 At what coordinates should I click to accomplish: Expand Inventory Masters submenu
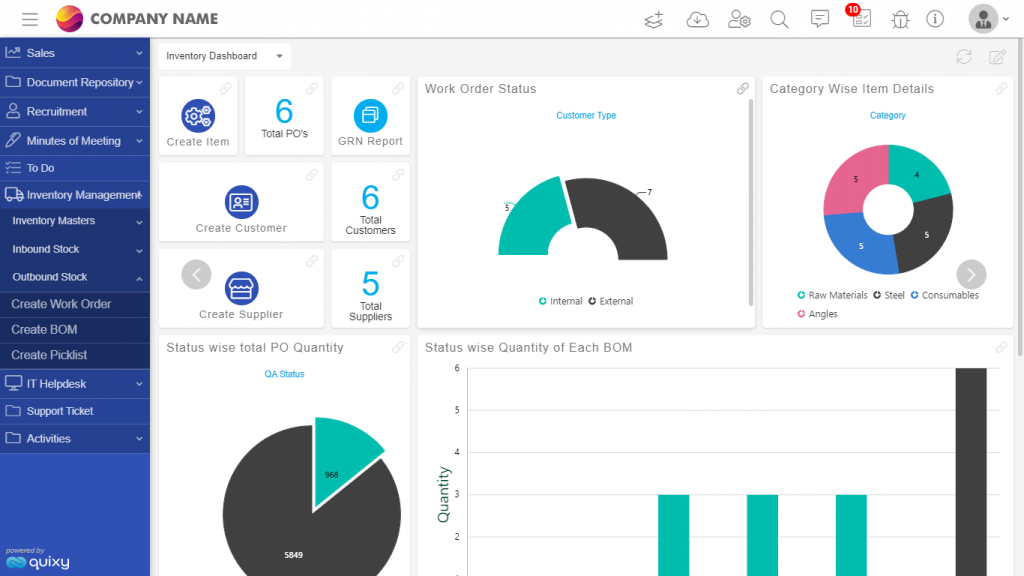[74, 221]
